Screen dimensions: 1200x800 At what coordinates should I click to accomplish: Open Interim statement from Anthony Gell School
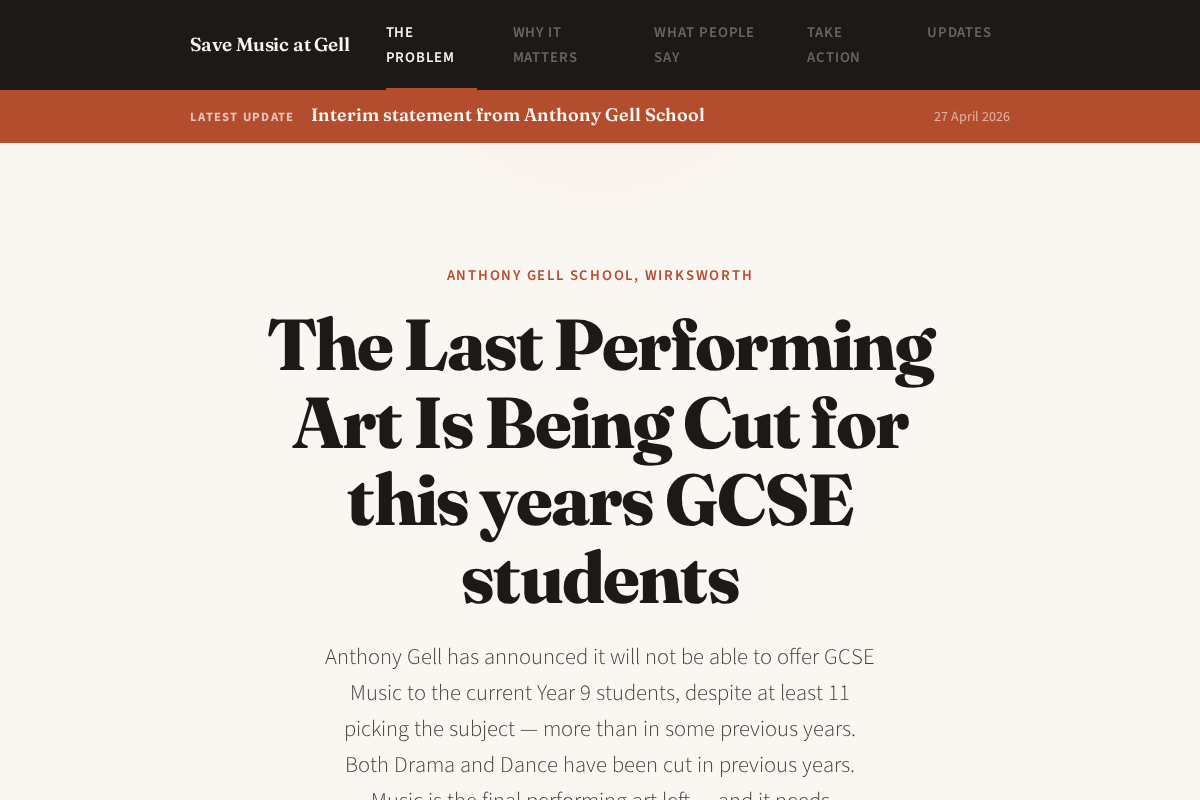pos(508,115)
